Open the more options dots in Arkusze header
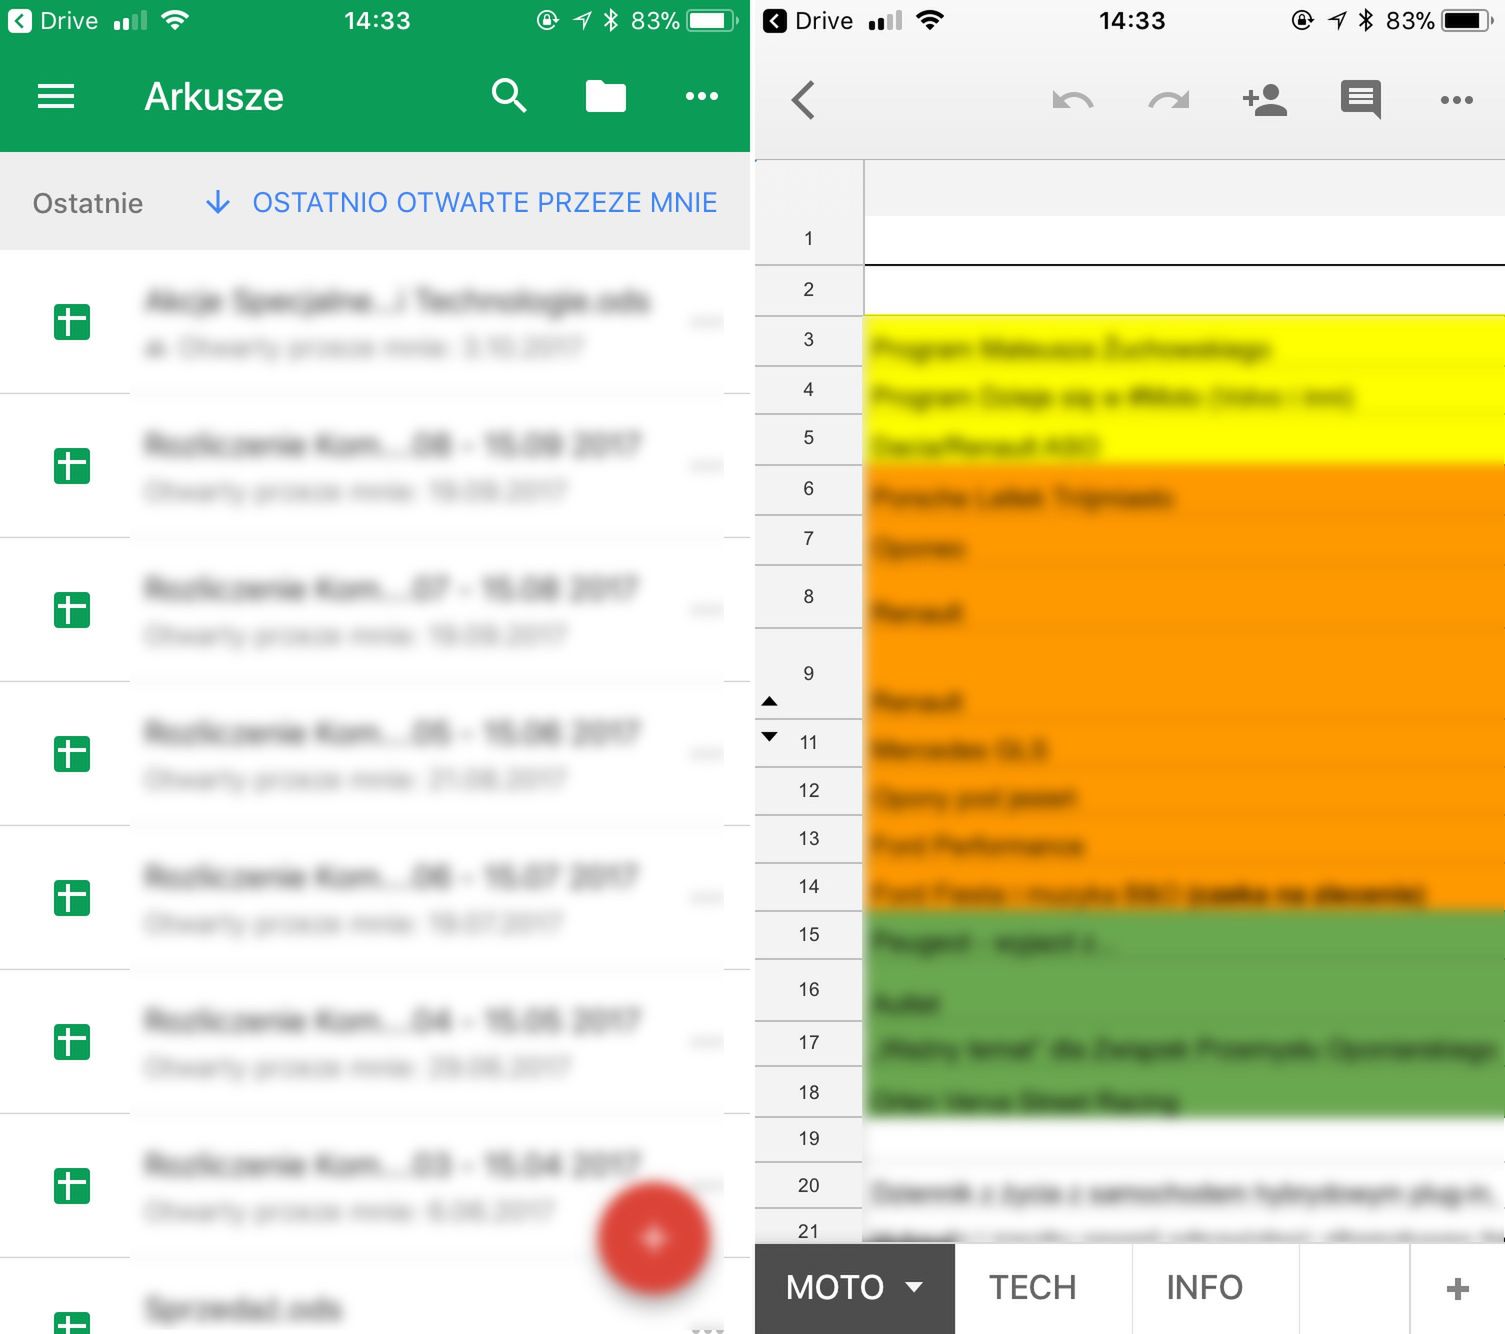The height and width of the screenshot is (1334, 1505). [x=702, y=96]
